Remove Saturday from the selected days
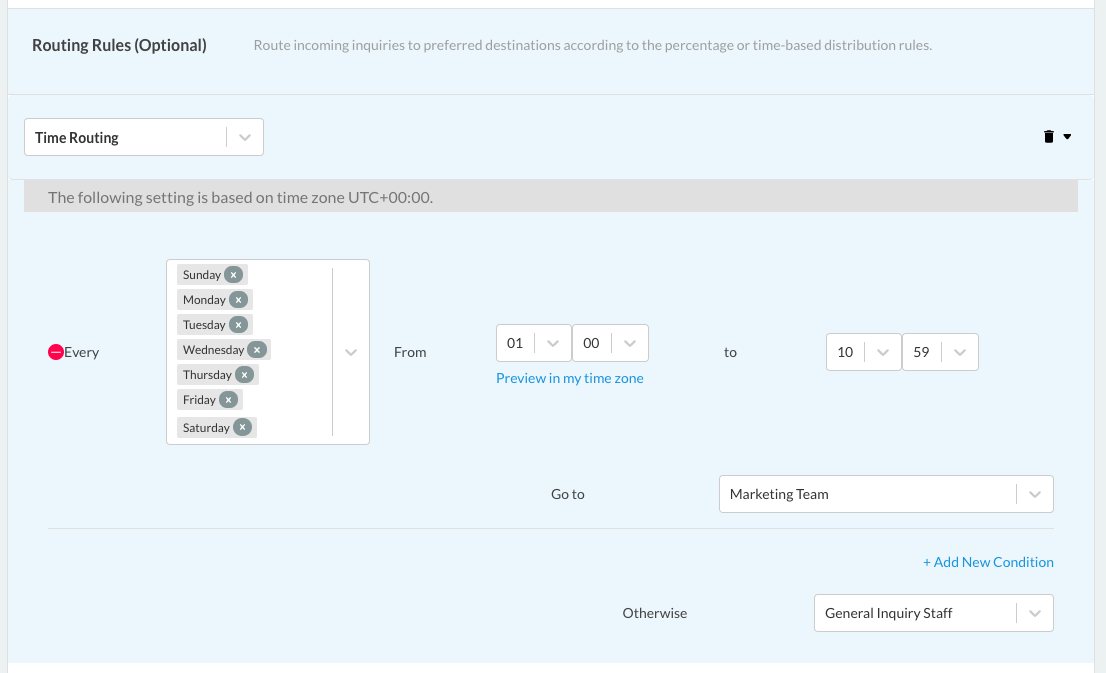The height and width of the screenshot is (673, 1106). tap(242, 428)
